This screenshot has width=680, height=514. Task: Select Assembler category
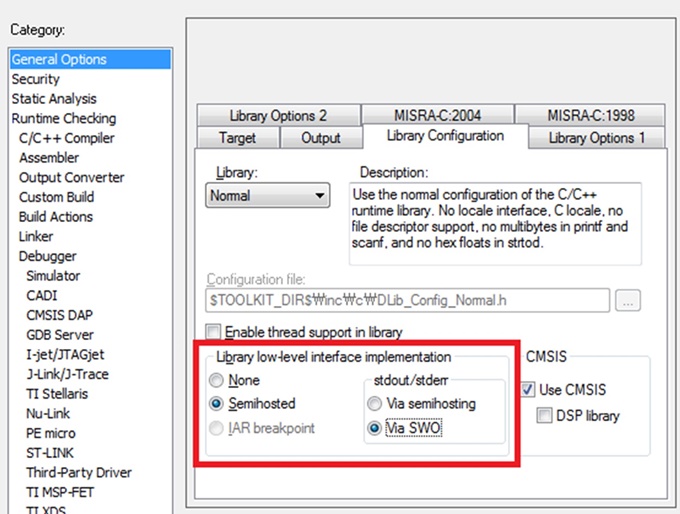click(x=49, y=158)
